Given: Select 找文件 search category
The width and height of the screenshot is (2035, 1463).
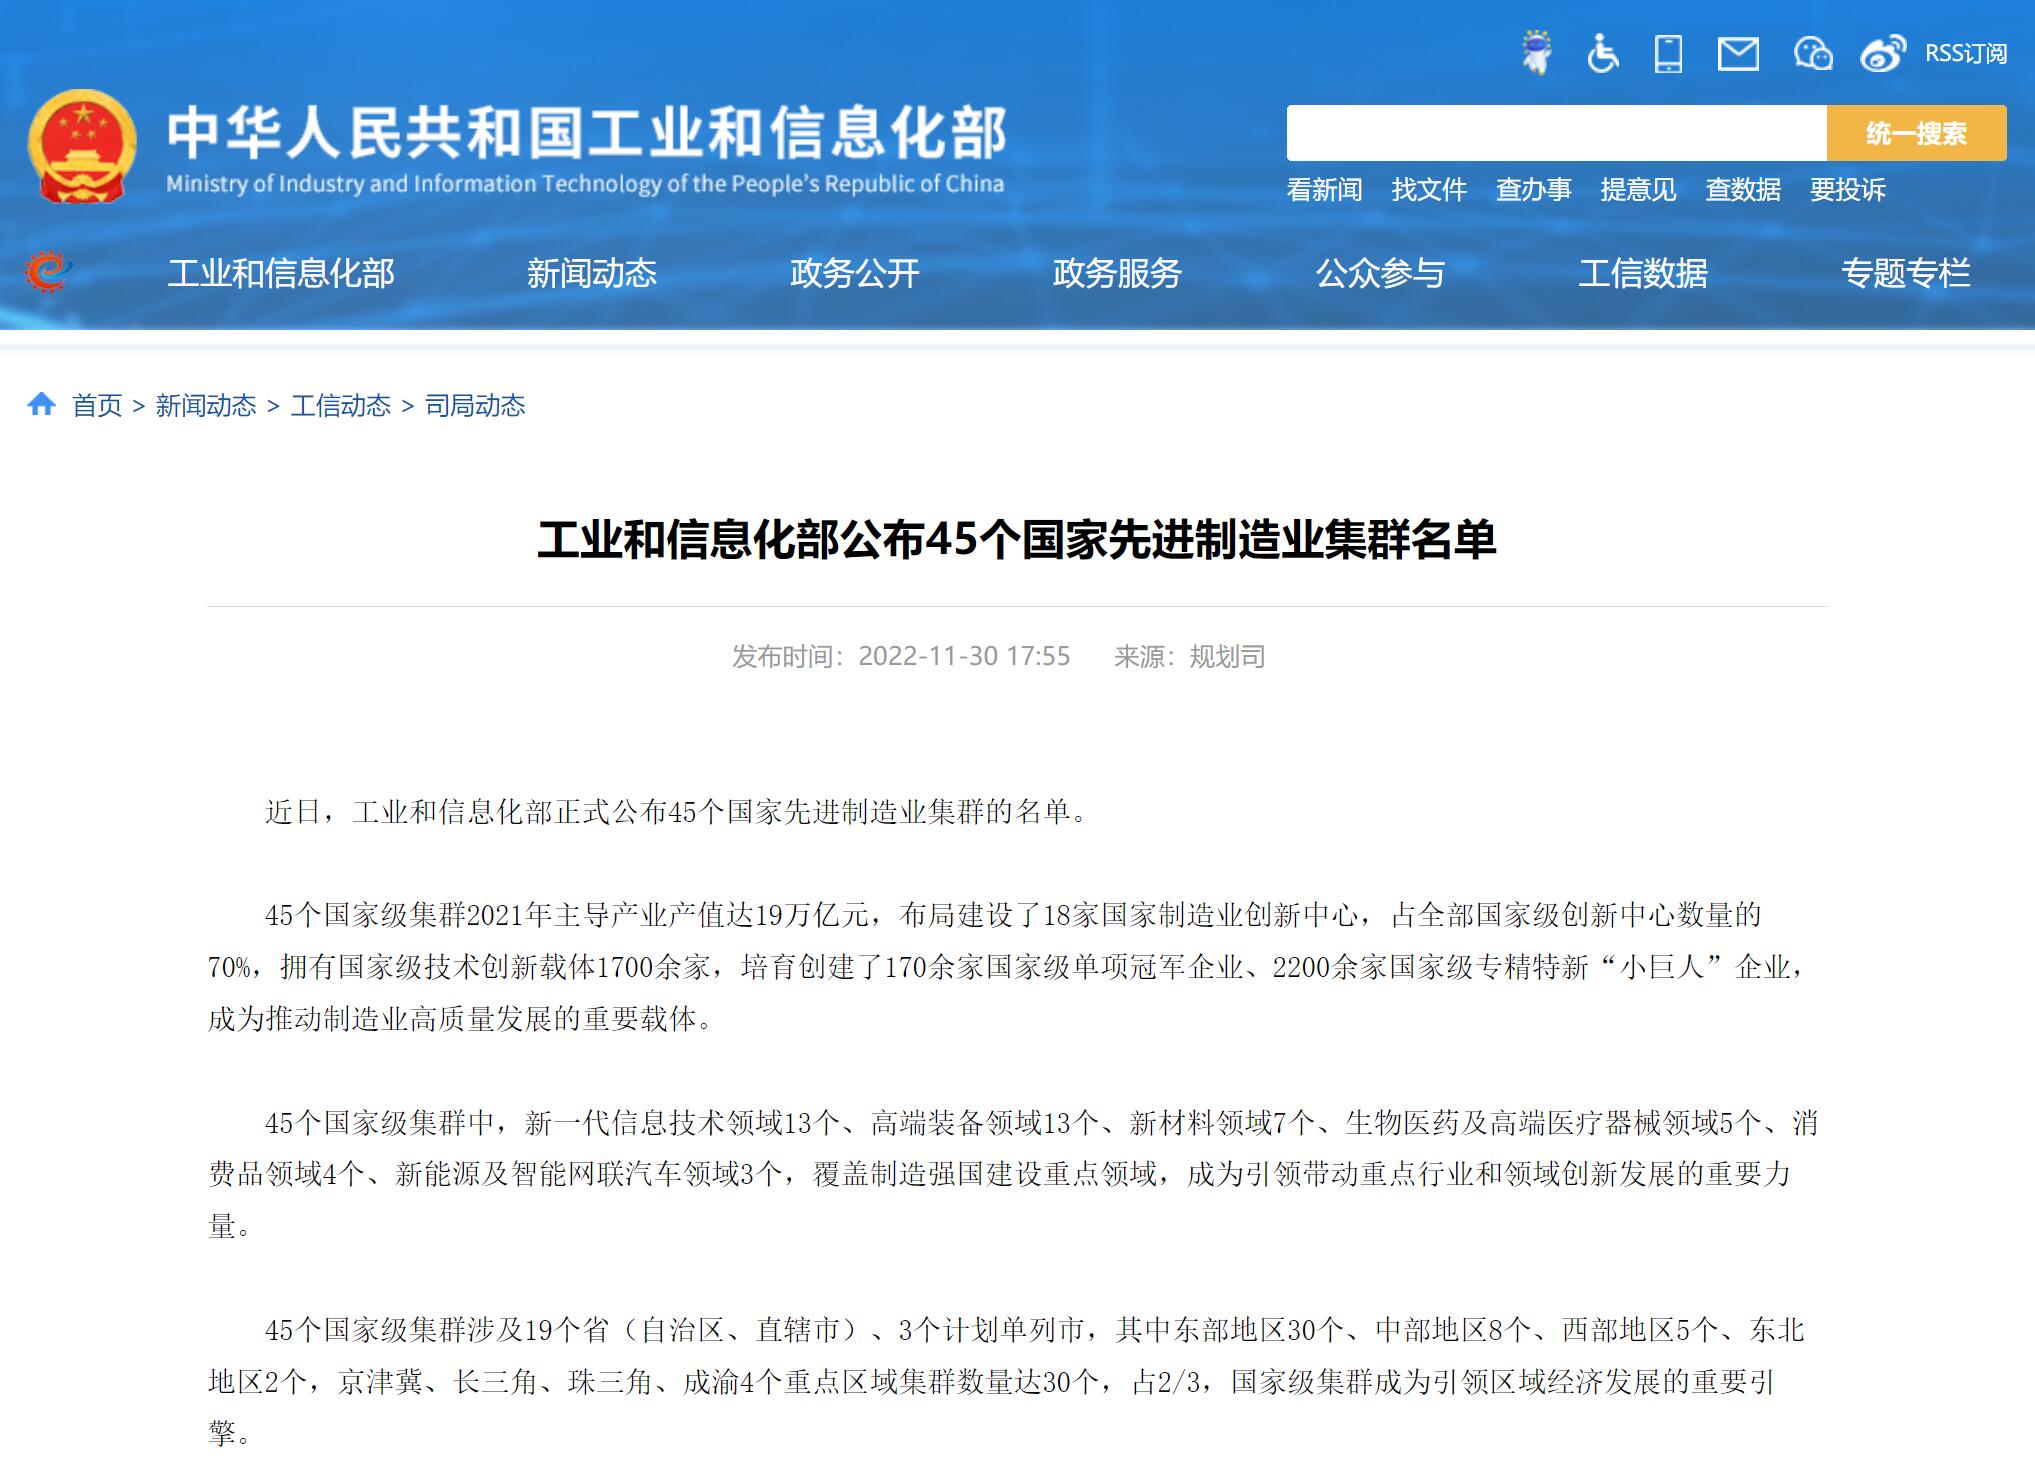Looking at the screenshot, I should click(x=1429, y=190).
